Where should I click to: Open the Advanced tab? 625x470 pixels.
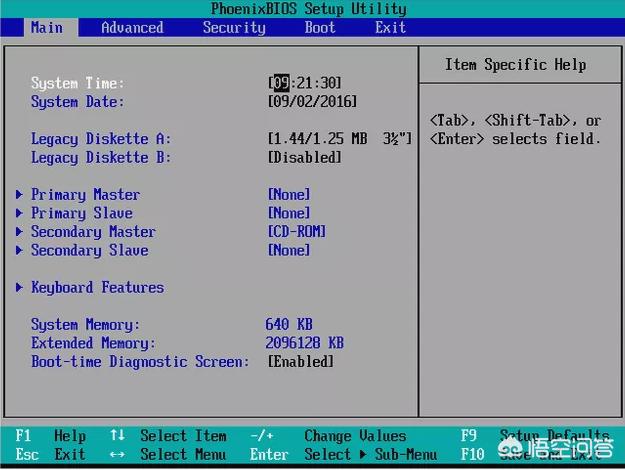pyautogui.click(x=132, y=28)
